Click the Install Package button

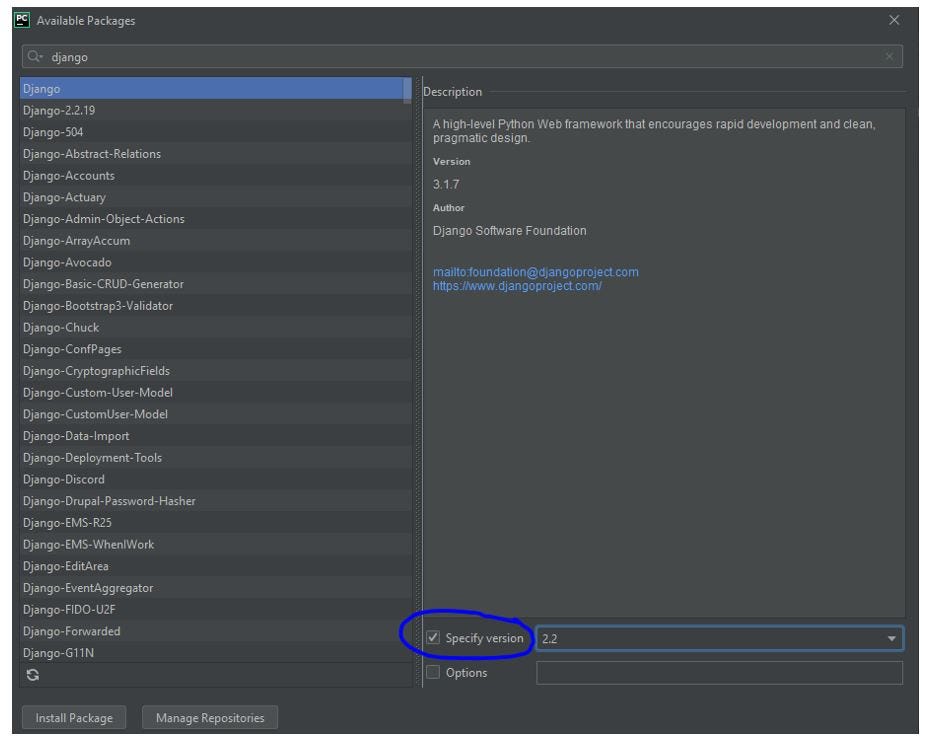click(76, 718)
